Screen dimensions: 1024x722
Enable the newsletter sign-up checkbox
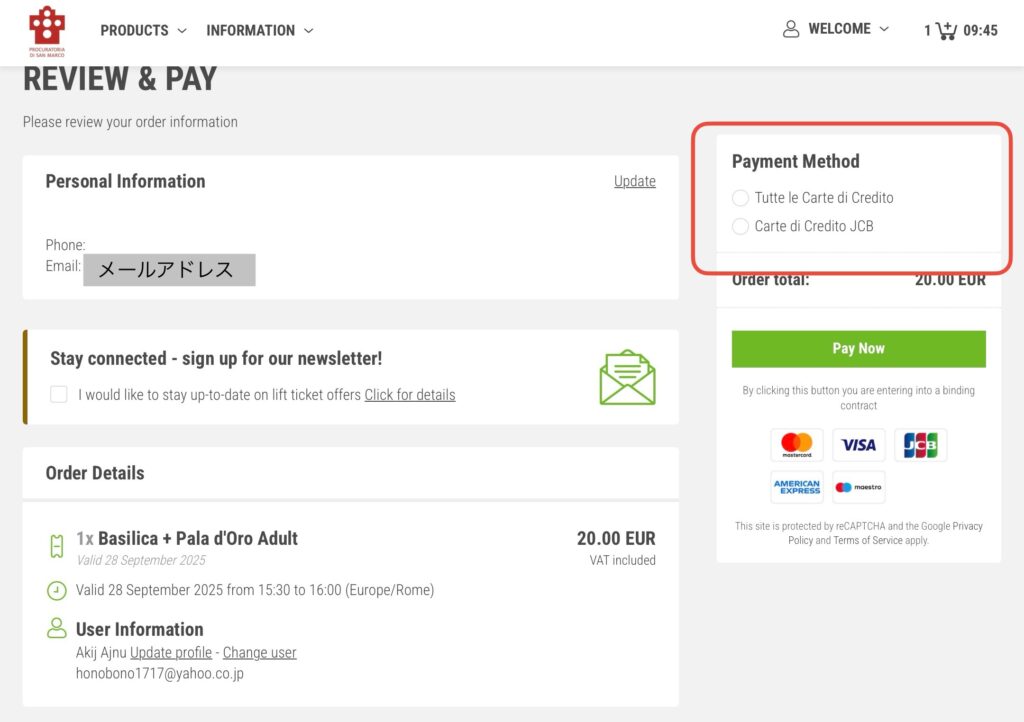pyautogui.click(x=59, y=394)
